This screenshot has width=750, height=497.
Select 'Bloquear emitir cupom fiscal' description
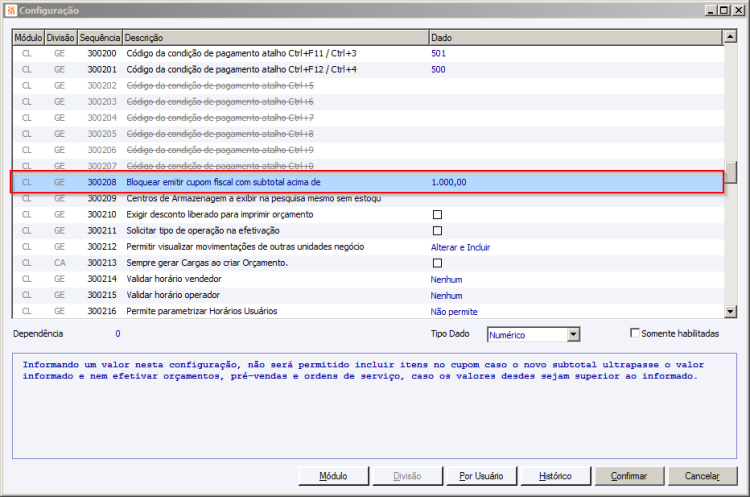[x=223, y=182]
